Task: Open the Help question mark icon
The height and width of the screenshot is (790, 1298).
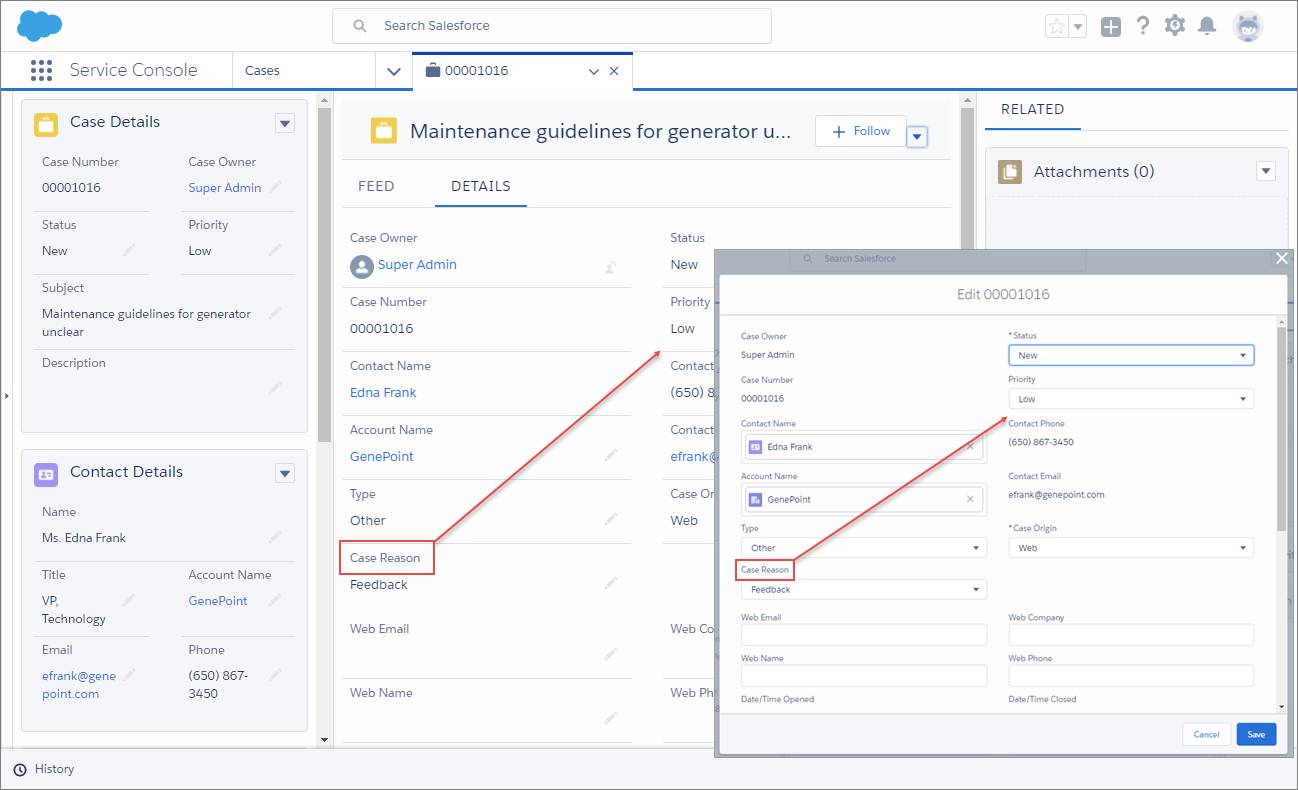Action: pyautogui.click(x=1143, y=26)
